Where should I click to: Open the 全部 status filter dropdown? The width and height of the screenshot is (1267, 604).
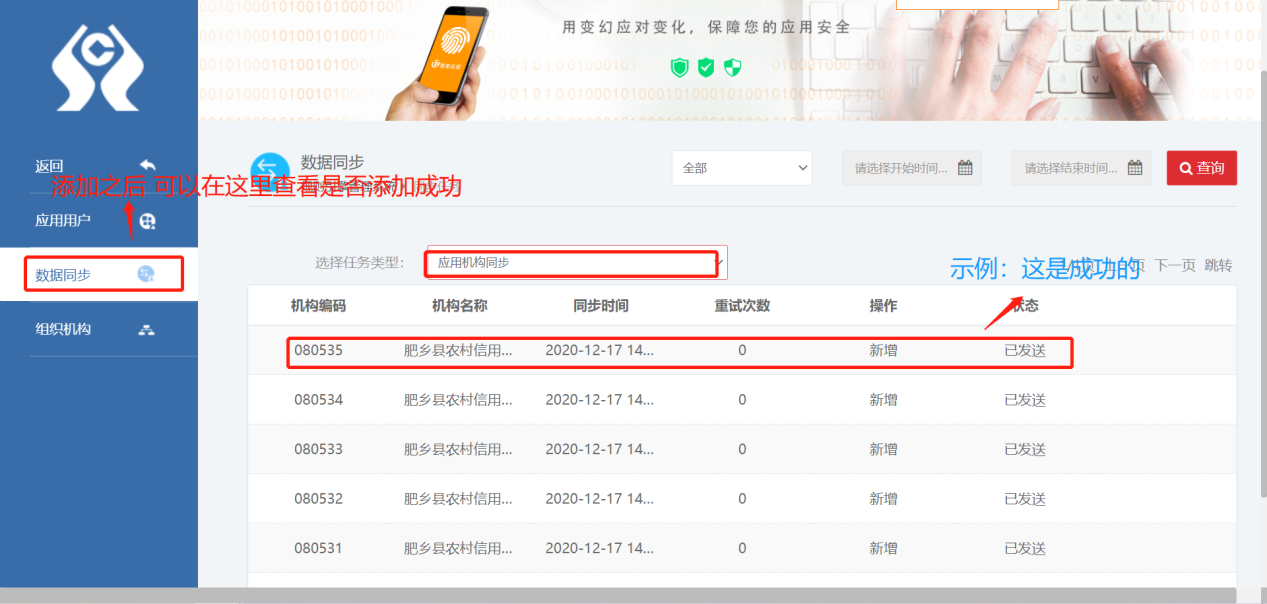point(741,167)
